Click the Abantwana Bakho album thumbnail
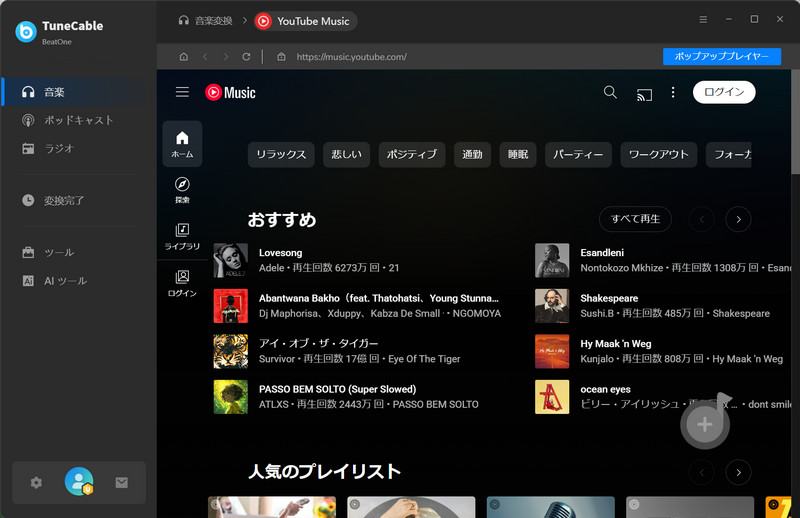The width and height of the screenshot is (800, 518). point(231,306)
